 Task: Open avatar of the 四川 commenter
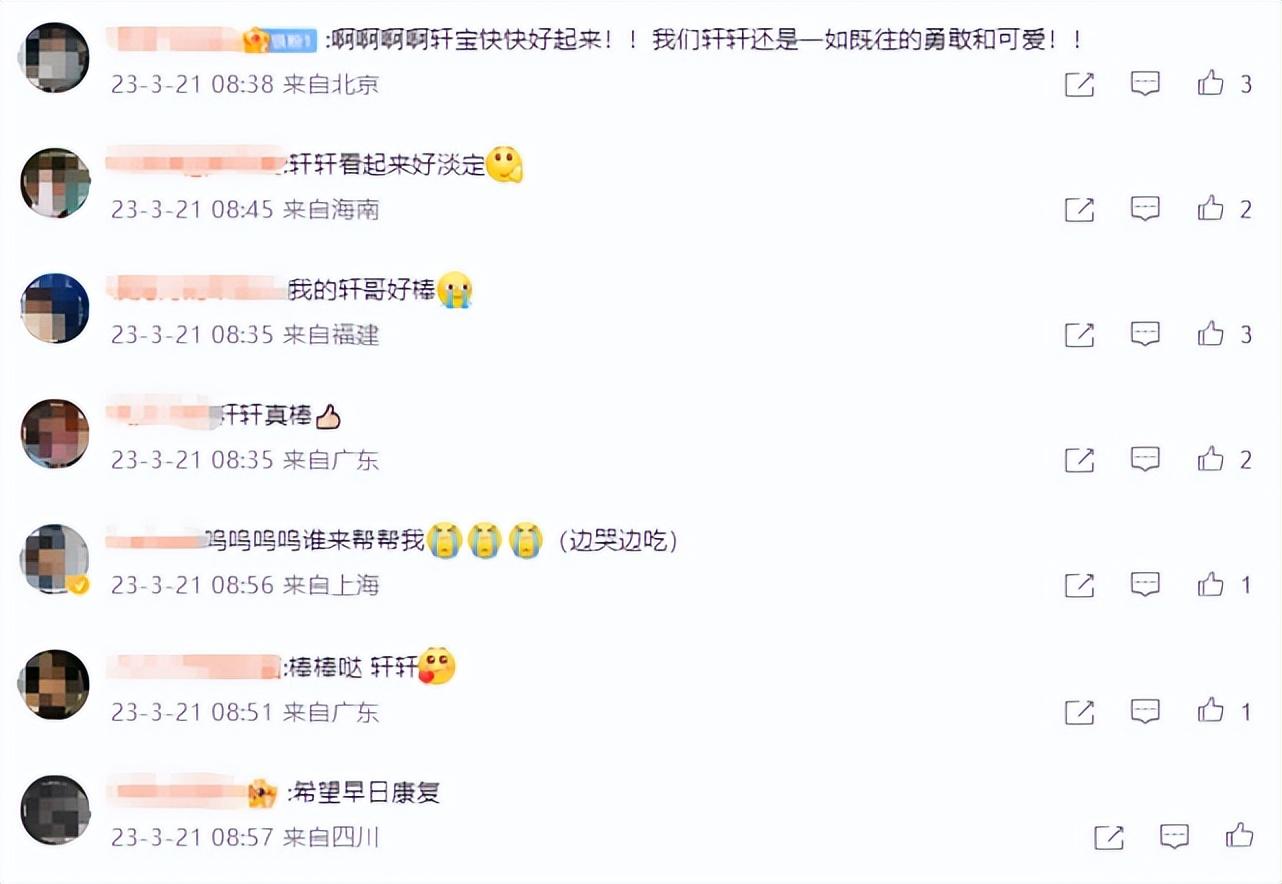pyautogui.click(x=55, y=810)
